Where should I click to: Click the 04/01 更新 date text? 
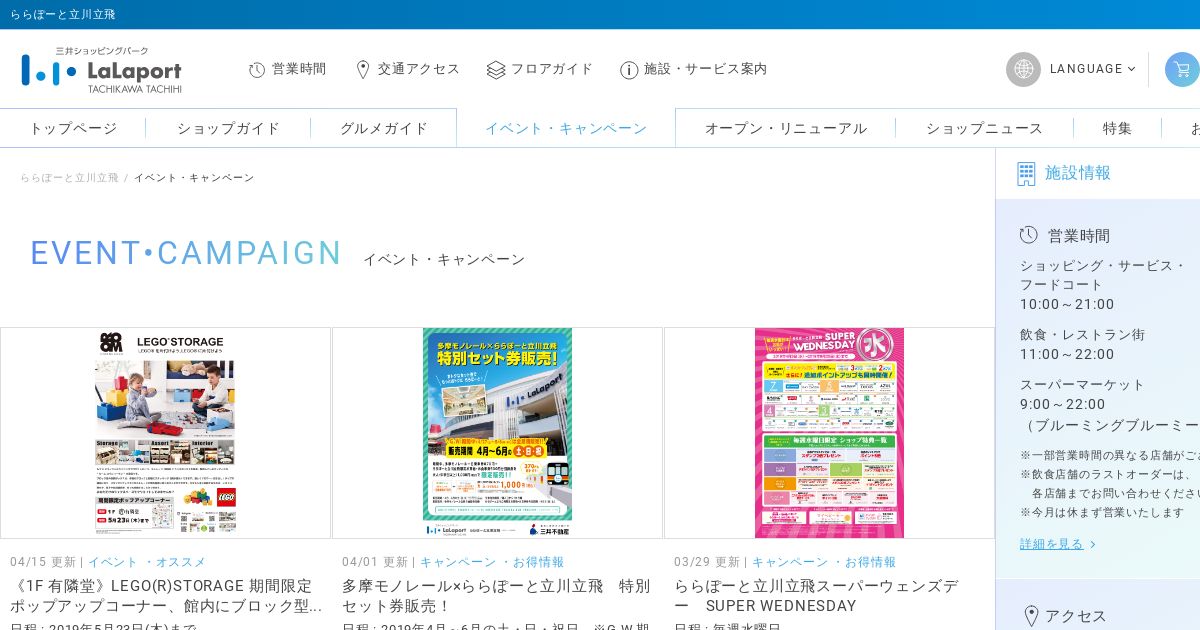pos(375,562)
